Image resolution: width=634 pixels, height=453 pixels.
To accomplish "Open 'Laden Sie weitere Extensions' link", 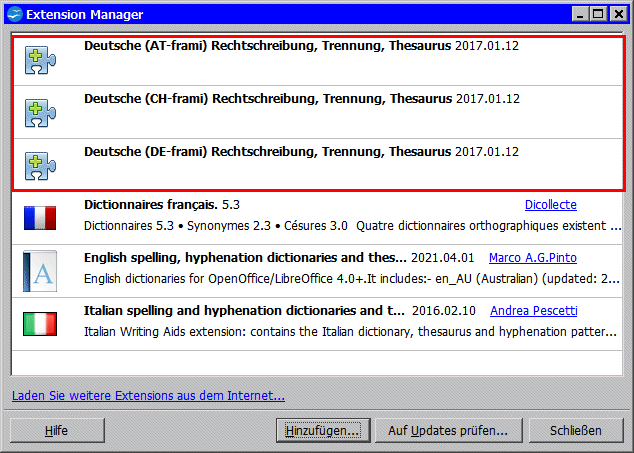I will click(148, 396).
